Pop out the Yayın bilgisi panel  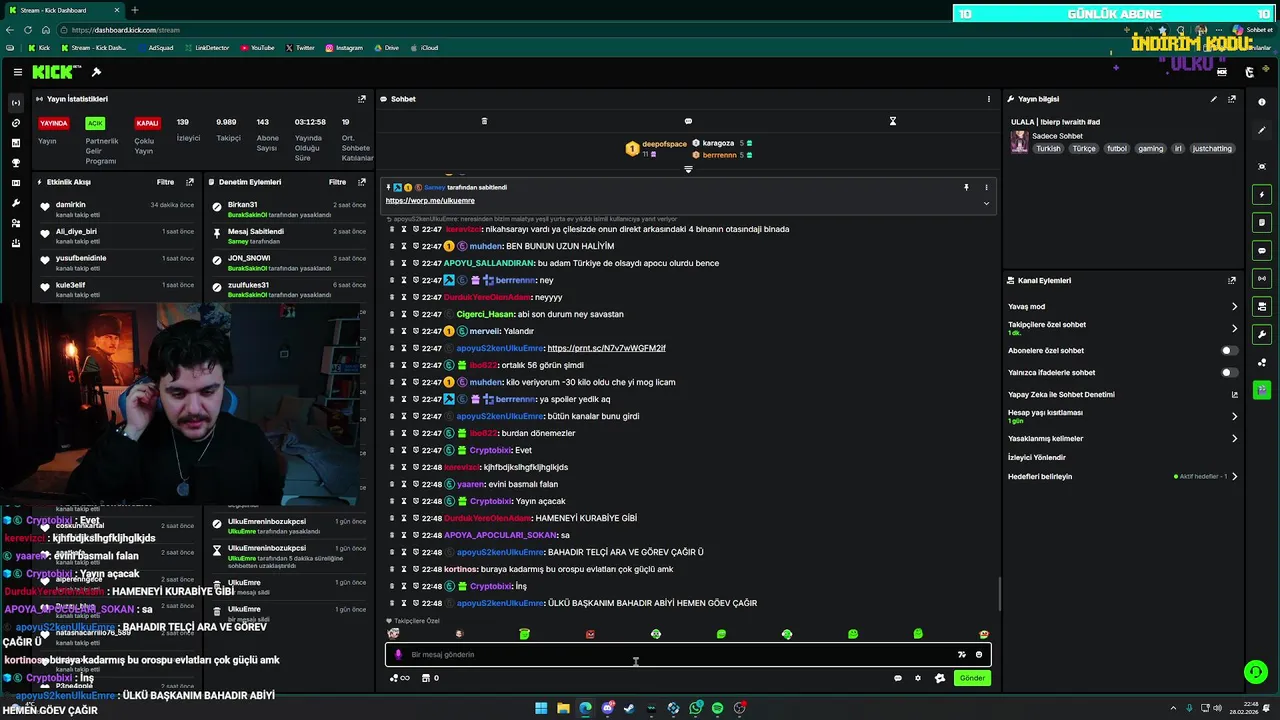coord(1232,99)
